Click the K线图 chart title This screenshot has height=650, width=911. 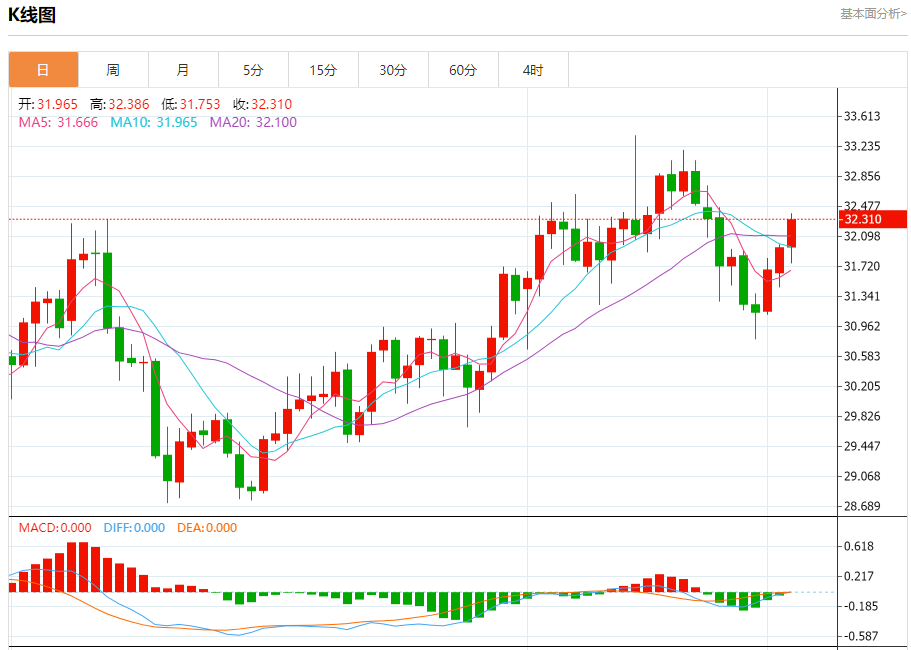click(x=32, y=15)
